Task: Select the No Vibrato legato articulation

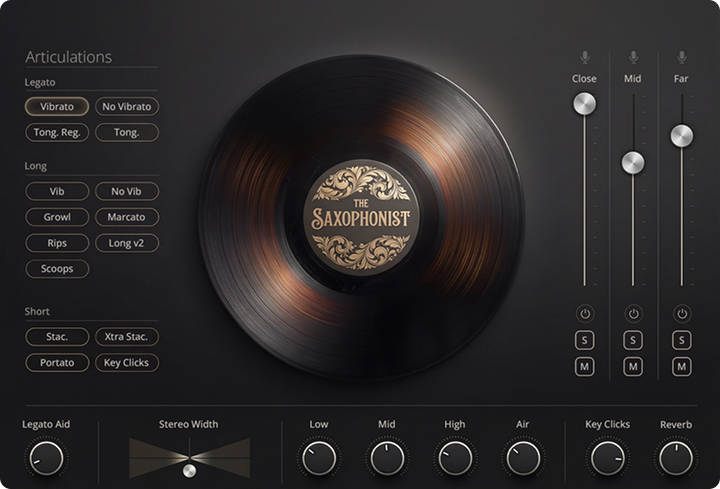Action: [x=127, y=107]
